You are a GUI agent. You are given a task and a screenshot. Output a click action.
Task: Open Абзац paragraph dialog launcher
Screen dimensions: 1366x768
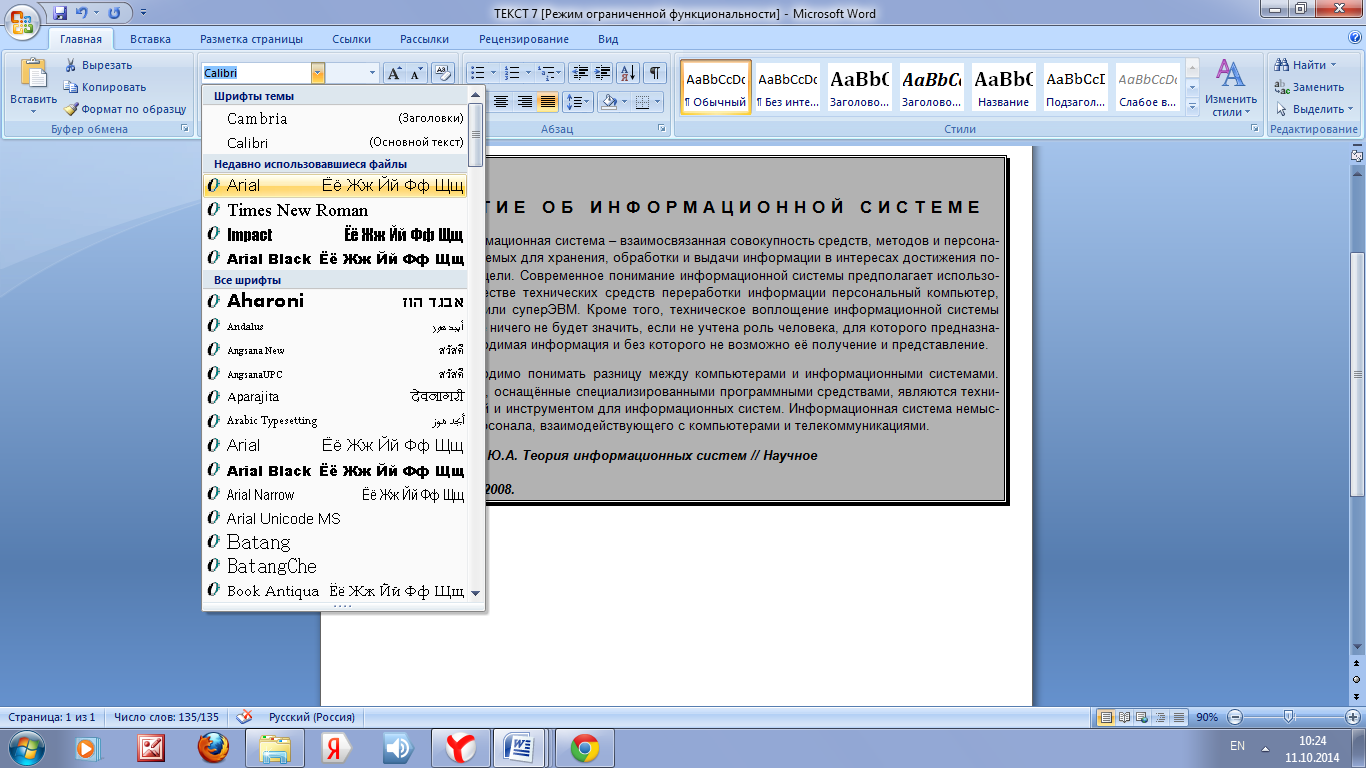point(662,129)
